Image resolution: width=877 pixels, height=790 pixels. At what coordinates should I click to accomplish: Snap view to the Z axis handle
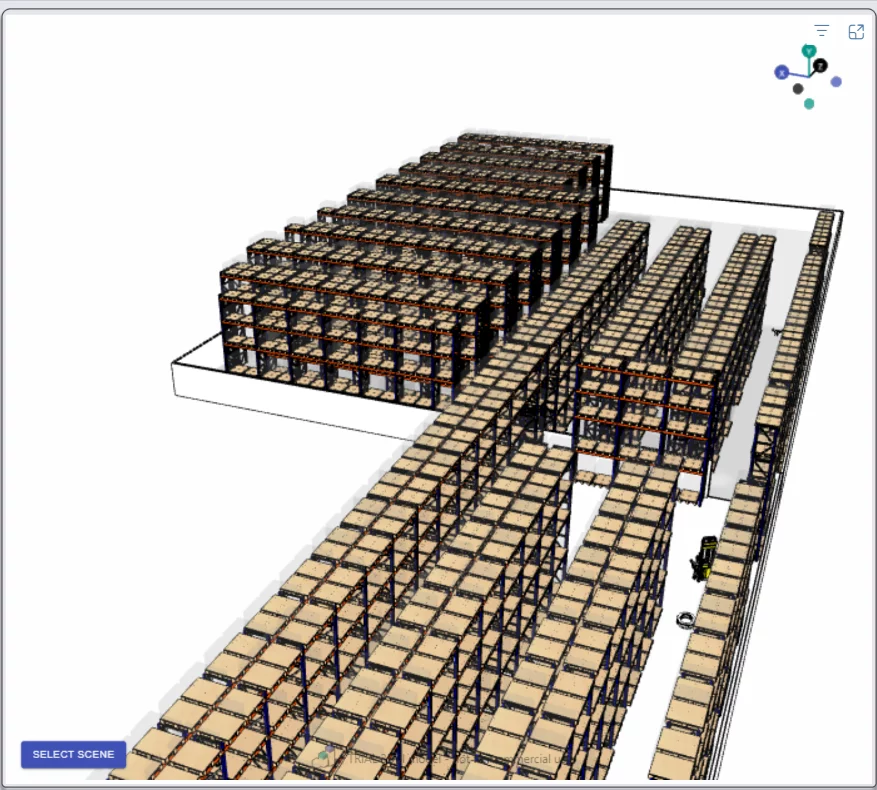pos(820,66)
